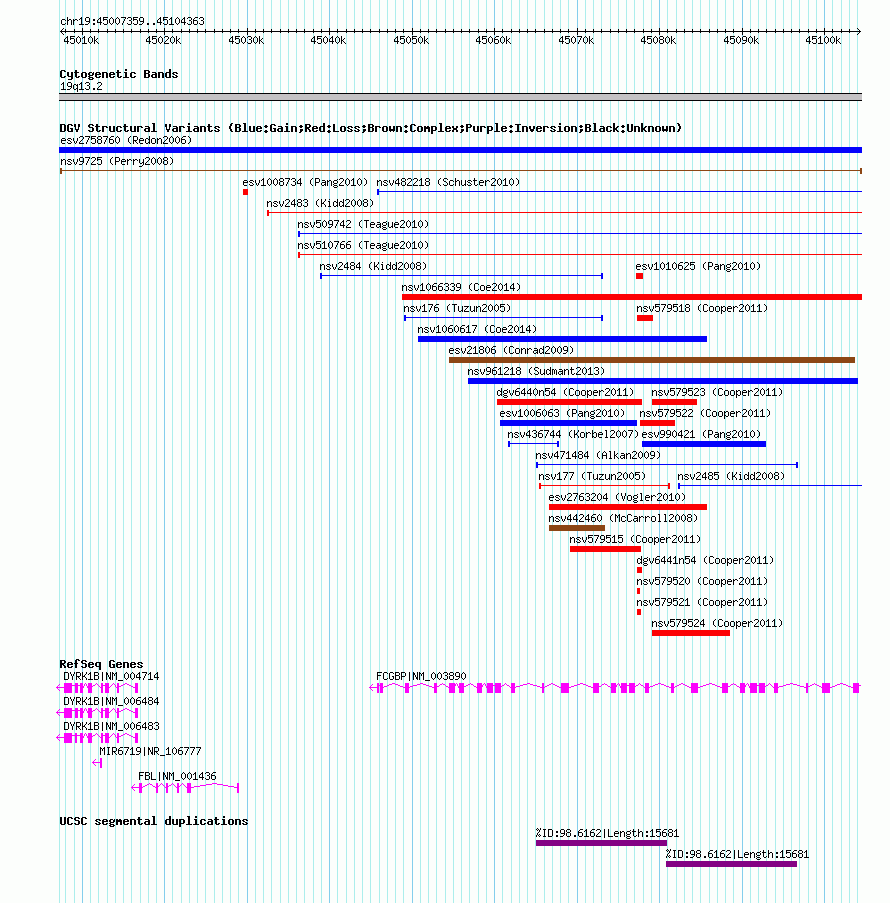Click the nsv510766 (Teague2010) label
This screenshot has width=890, height=903.
pyautogui.click(x=363, y=245)
